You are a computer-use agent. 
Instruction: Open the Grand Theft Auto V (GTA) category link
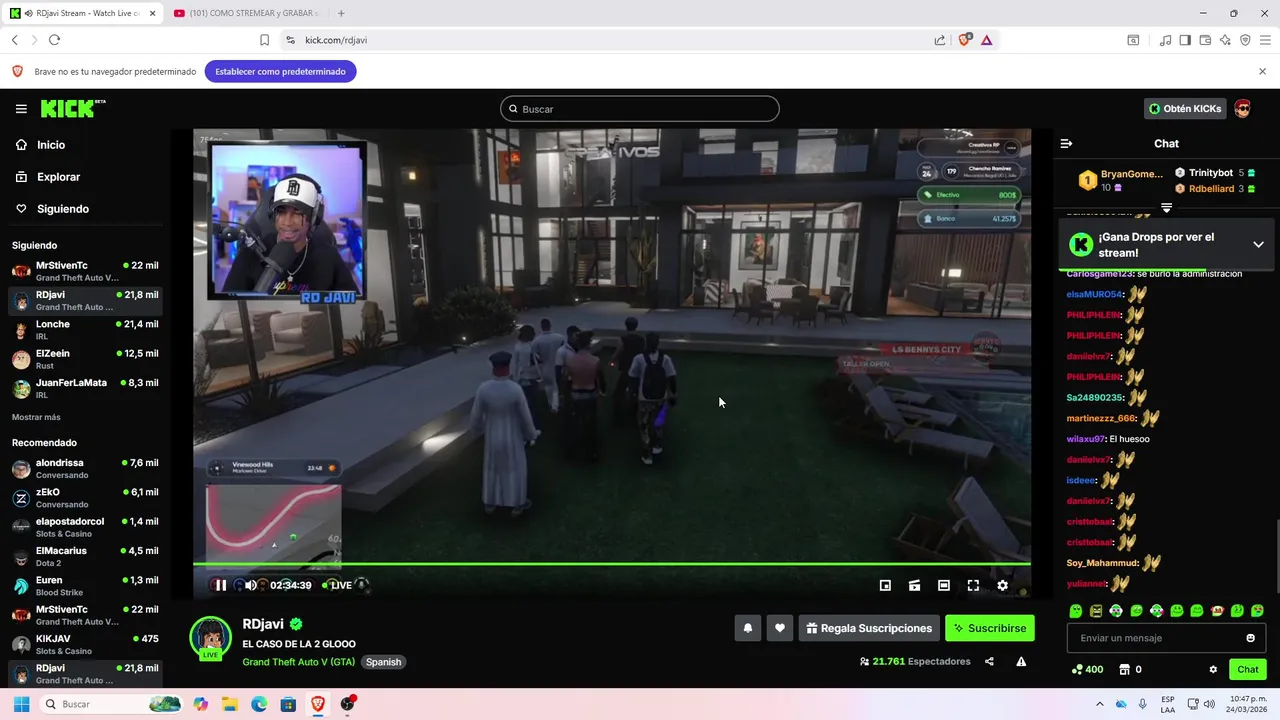point(298,662)
